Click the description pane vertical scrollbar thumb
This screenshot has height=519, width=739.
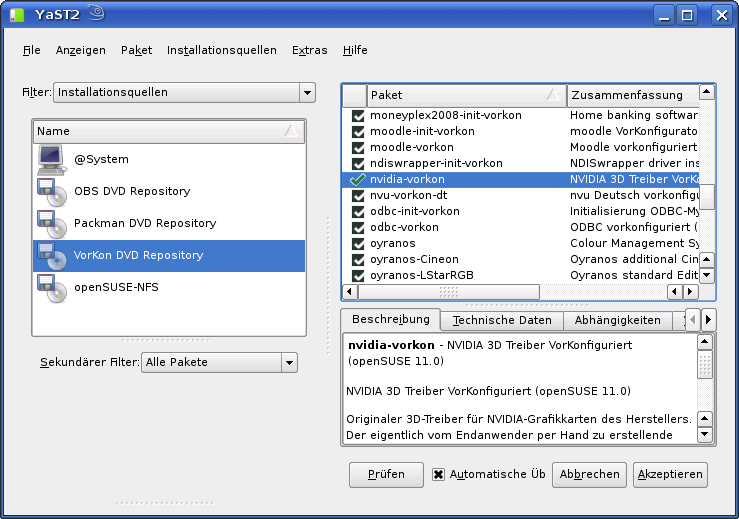point(704,364)
